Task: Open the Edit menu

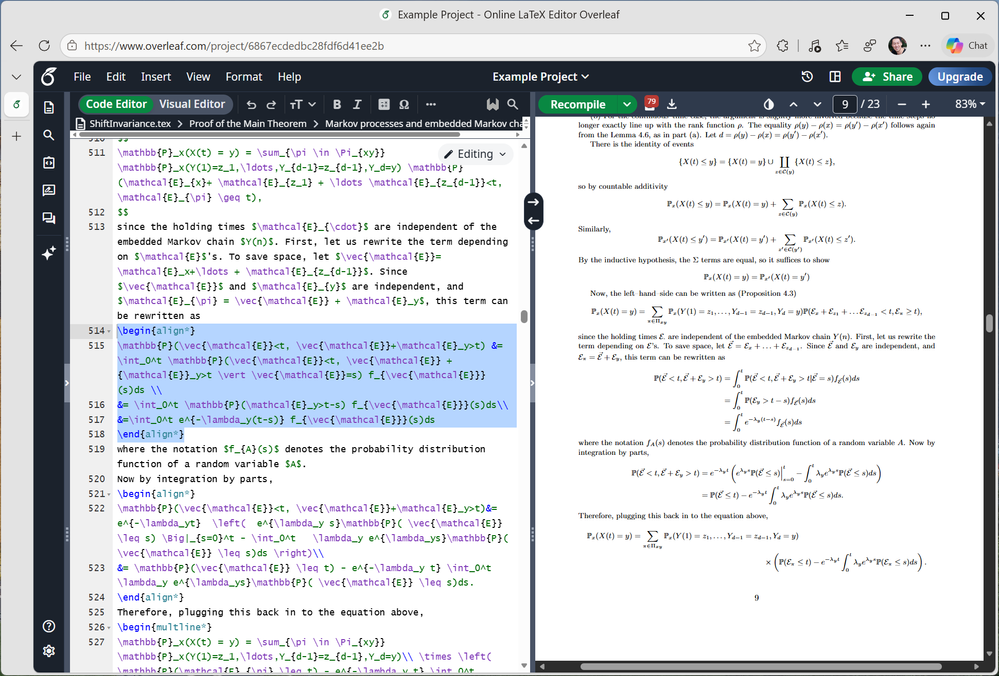Action: [116, 76]
